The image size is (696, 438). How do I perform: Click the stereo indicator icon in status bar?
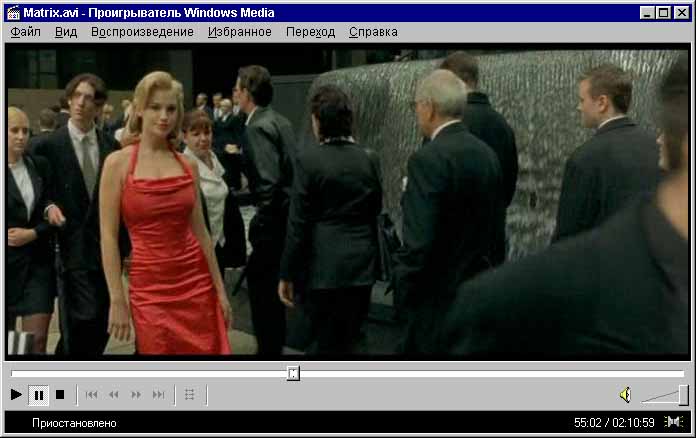click(x=674, y=422)
